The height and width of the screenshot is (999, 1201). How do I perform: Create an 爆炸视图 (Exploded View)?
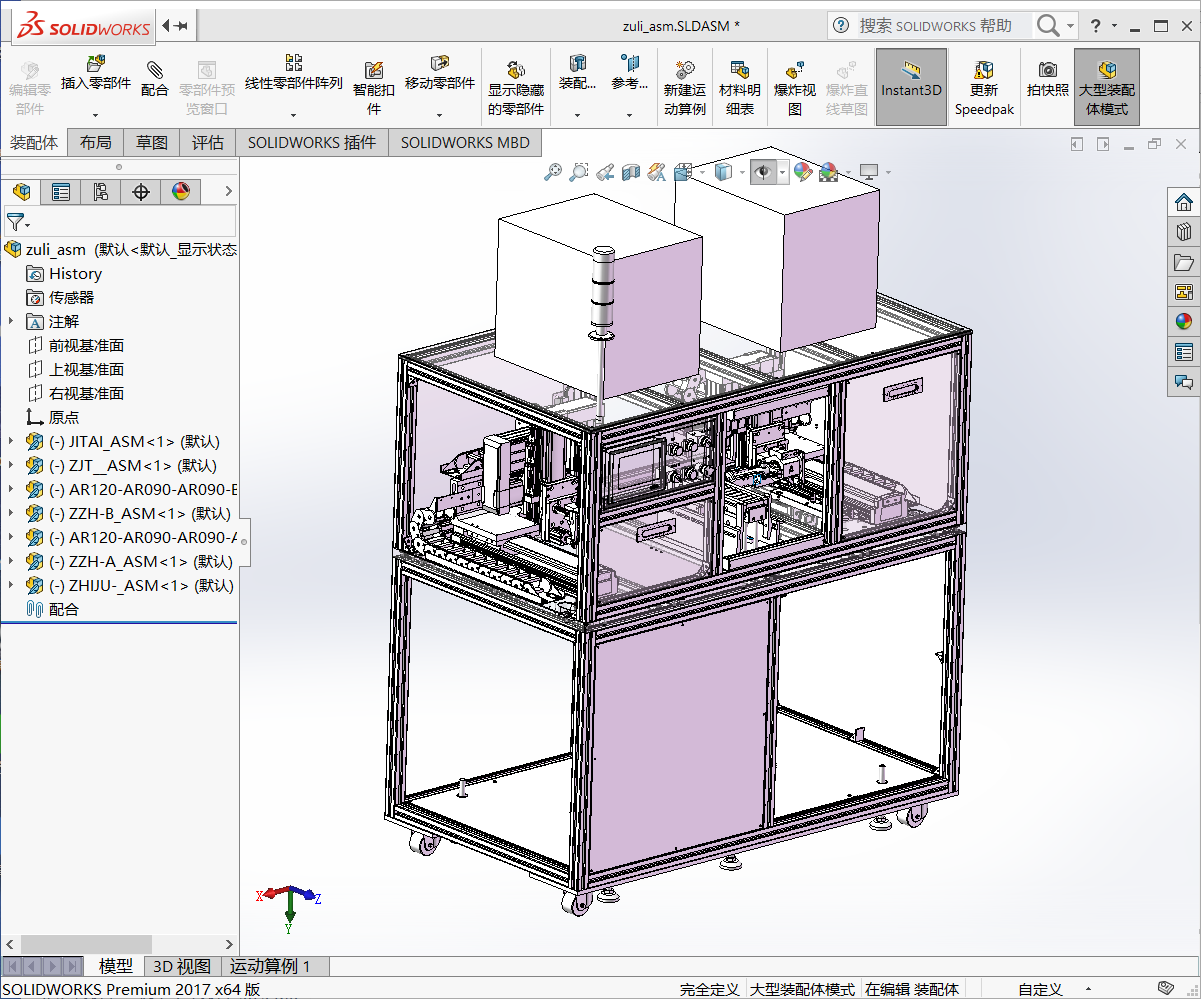click(795, 86)
